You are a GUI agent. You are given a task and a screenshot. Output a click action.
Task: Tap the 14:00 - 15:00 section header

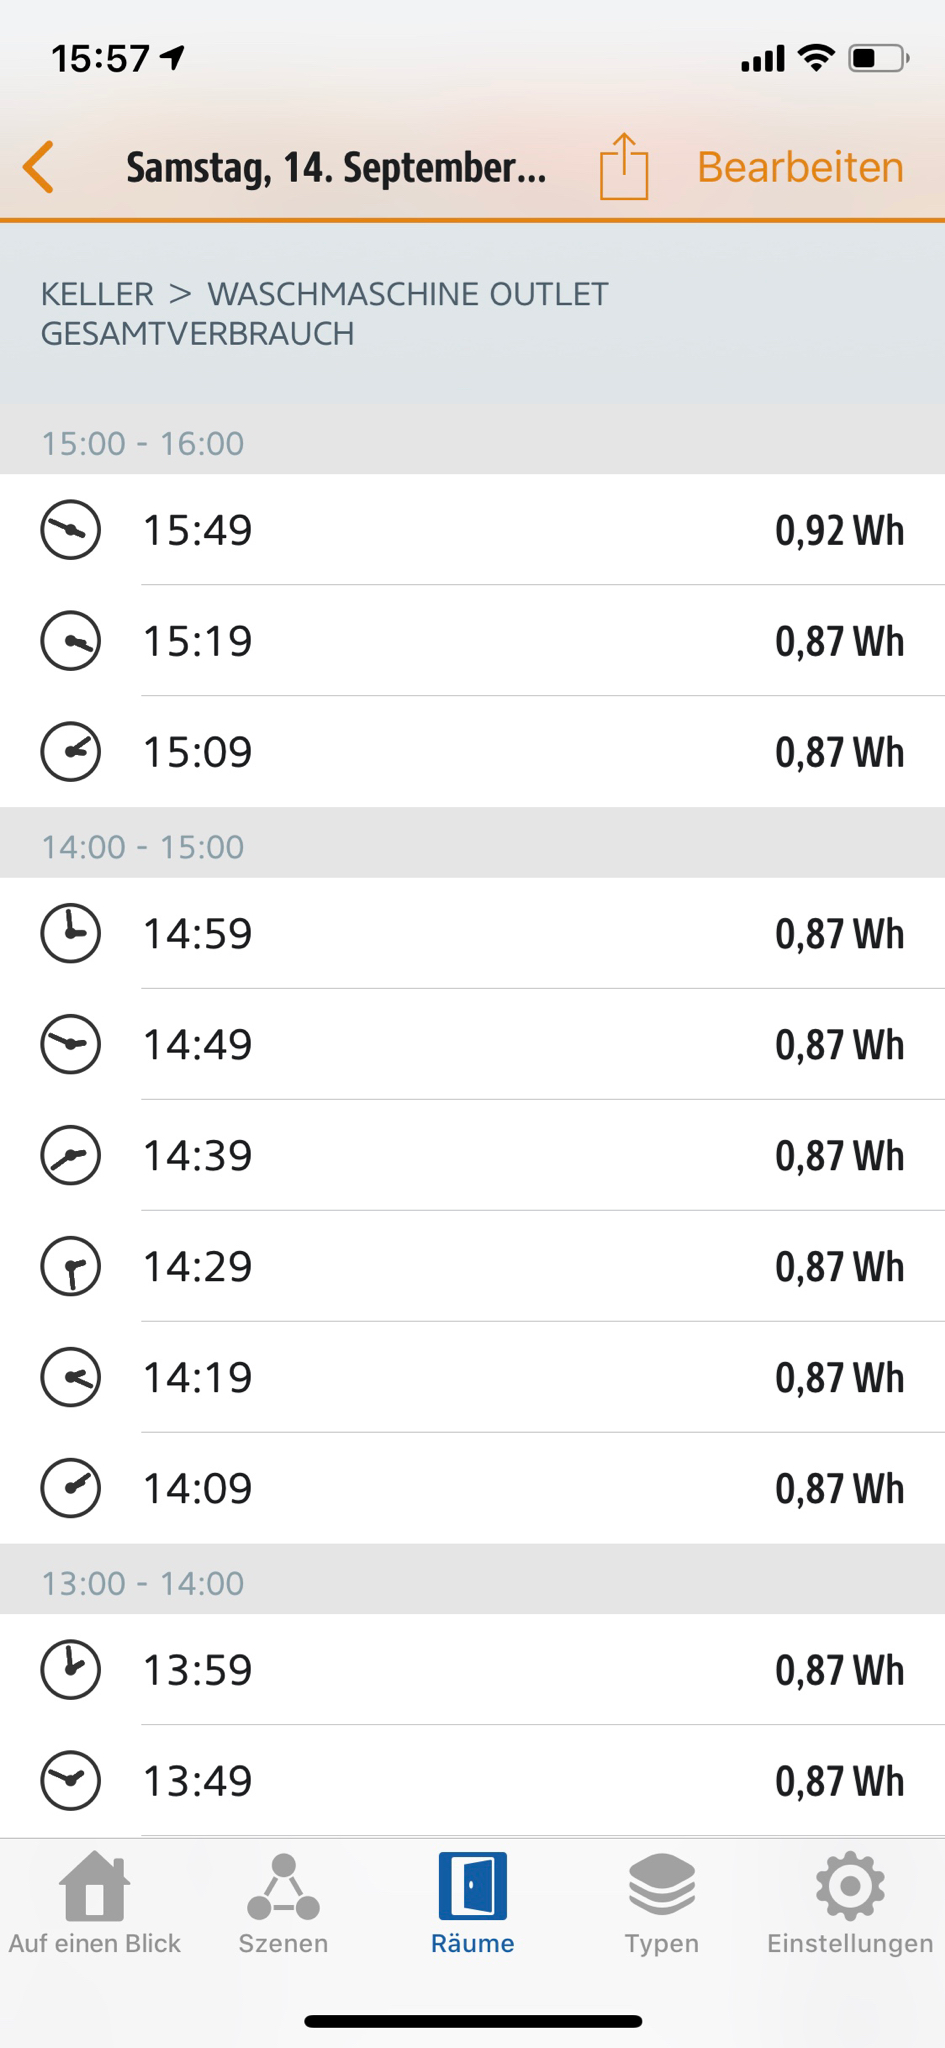(143, 847)
